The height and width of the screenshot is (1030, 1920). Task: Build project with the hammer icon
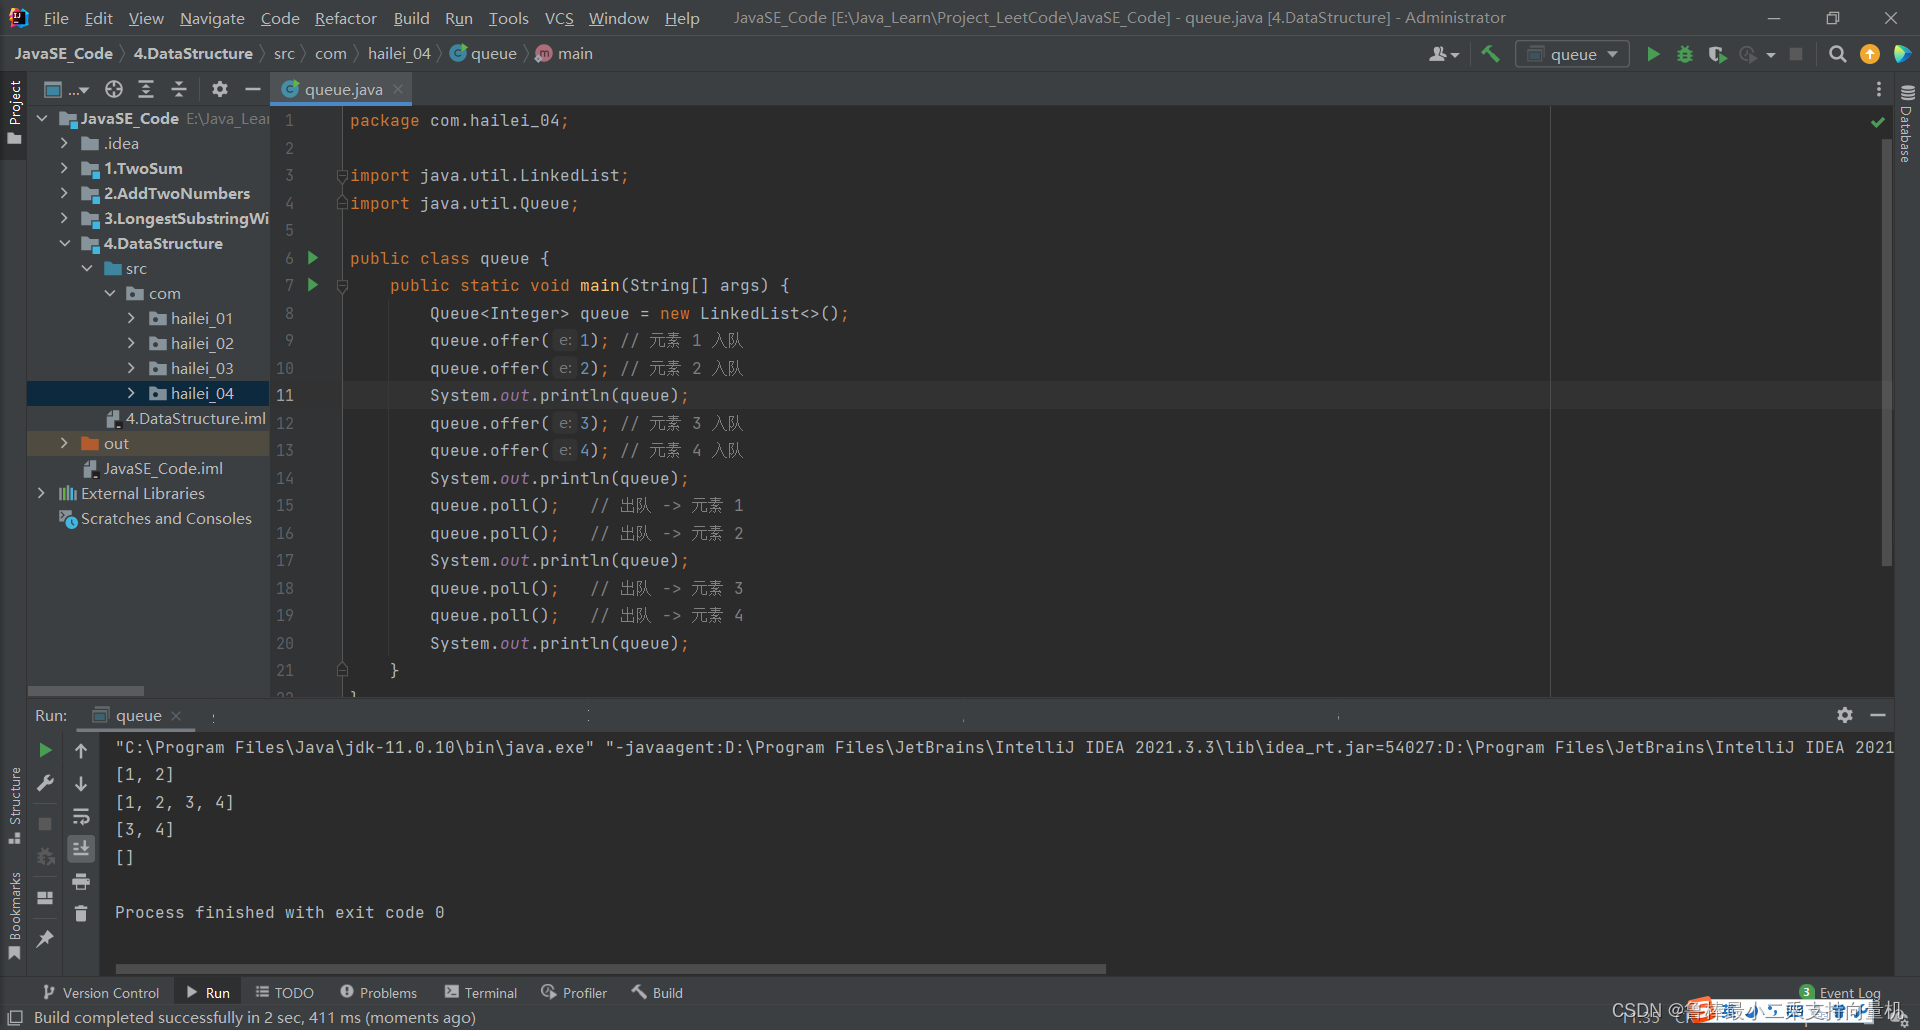coord(1490,54)
